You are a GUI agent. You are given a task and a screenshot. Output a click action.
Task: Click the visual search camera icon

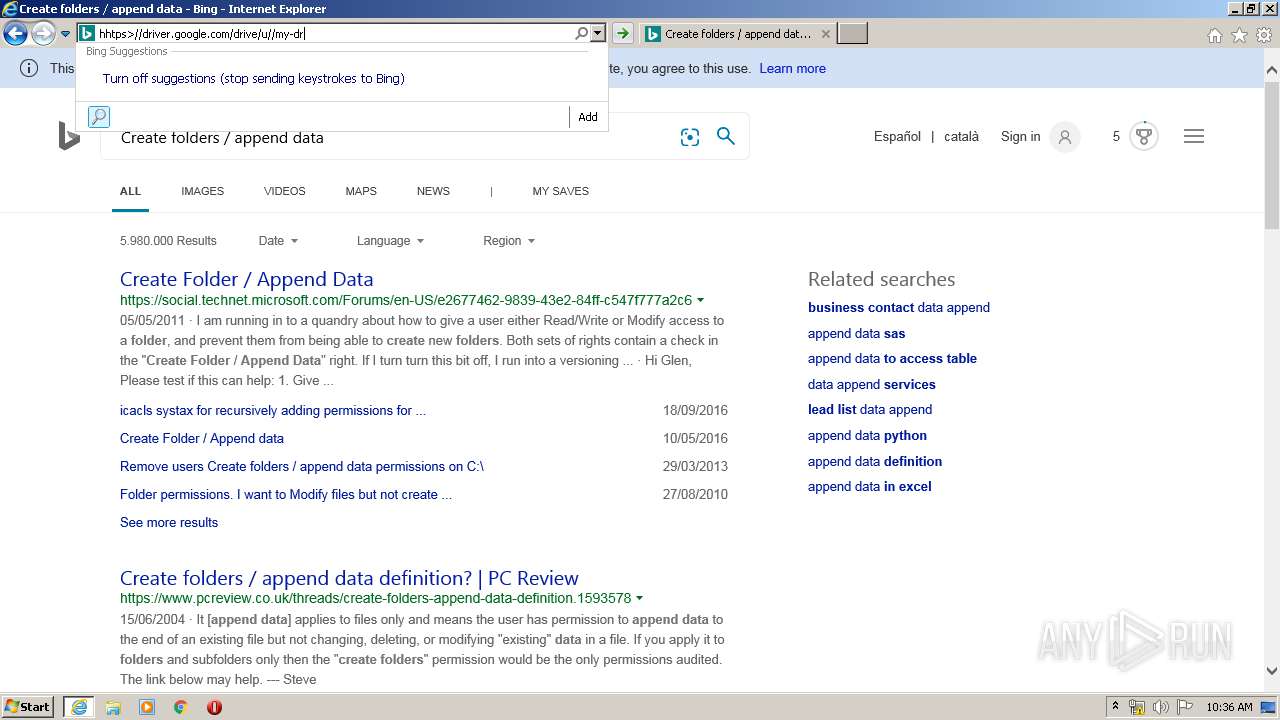click(x=690, y=137)
